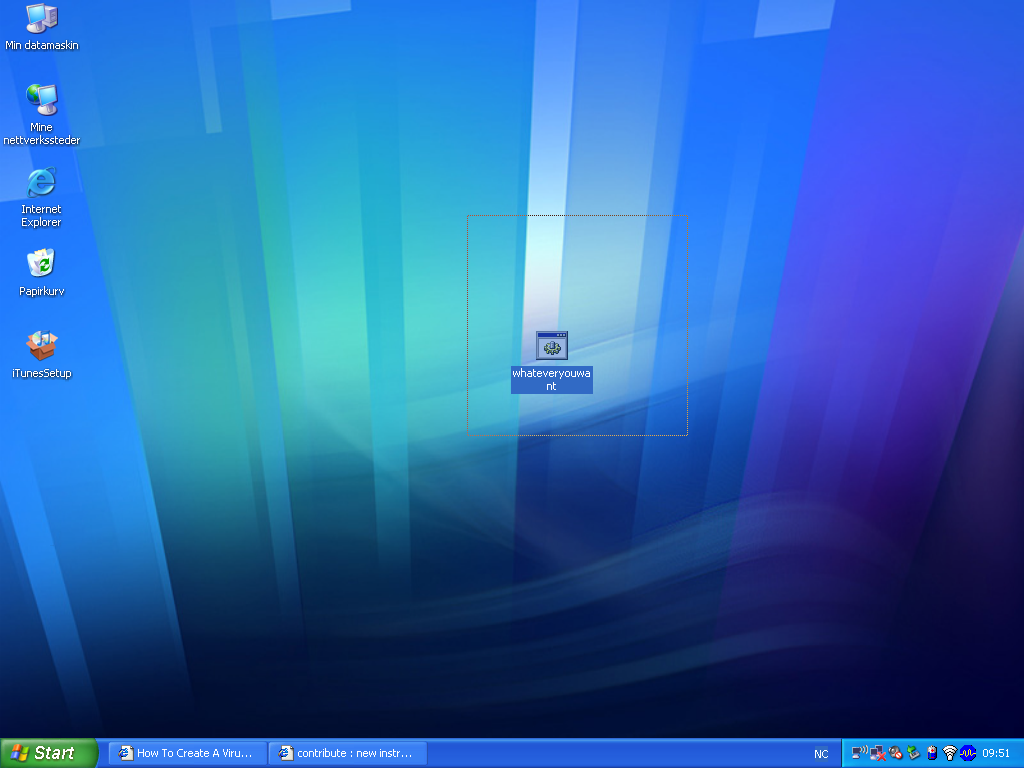This screenshot has width=1024, height=768.
Task: Click the muted volume speaker tray icon
Action: pos(895,753)
